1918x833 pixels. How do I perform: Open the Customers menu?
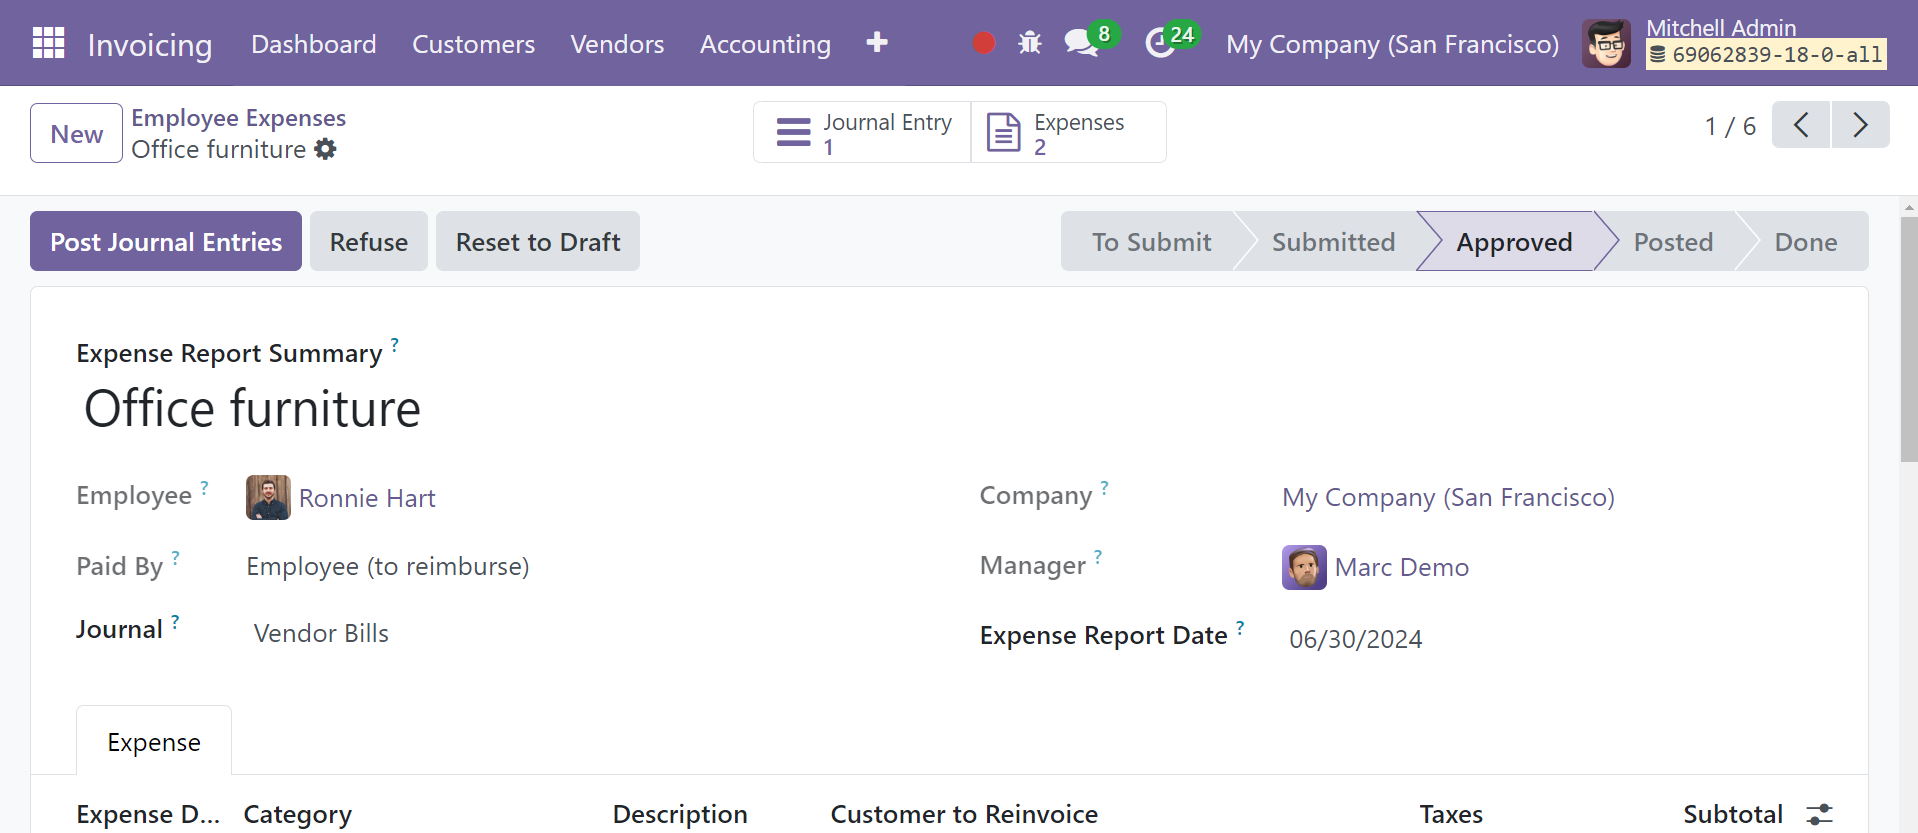coord(474,44)
